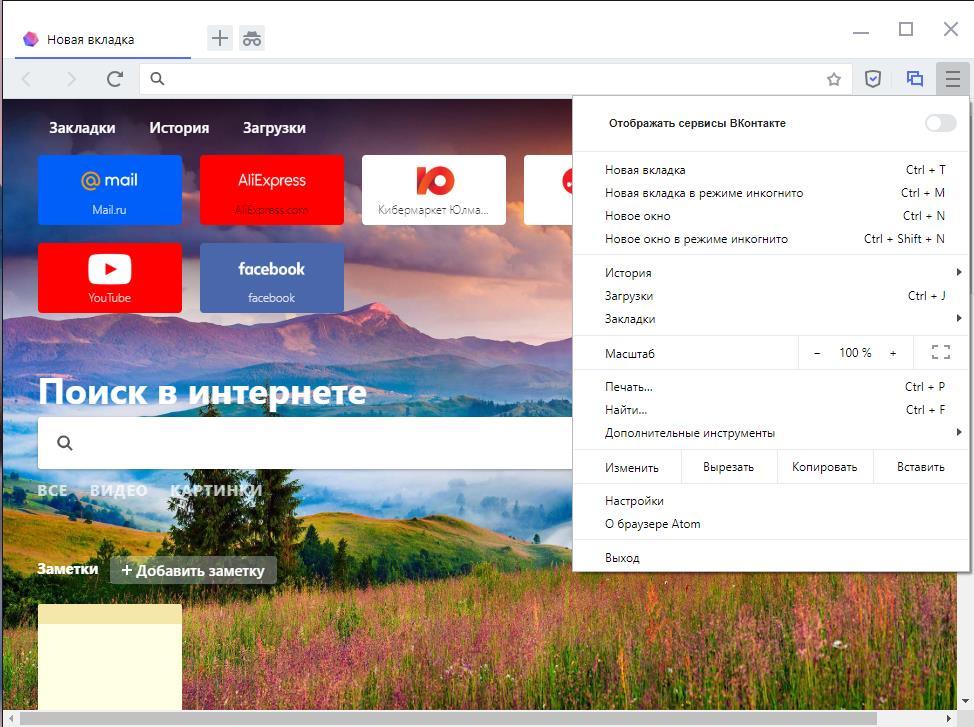
Task: Click the horizontal scrollbar at bottom
Action: tap(448, 718)
